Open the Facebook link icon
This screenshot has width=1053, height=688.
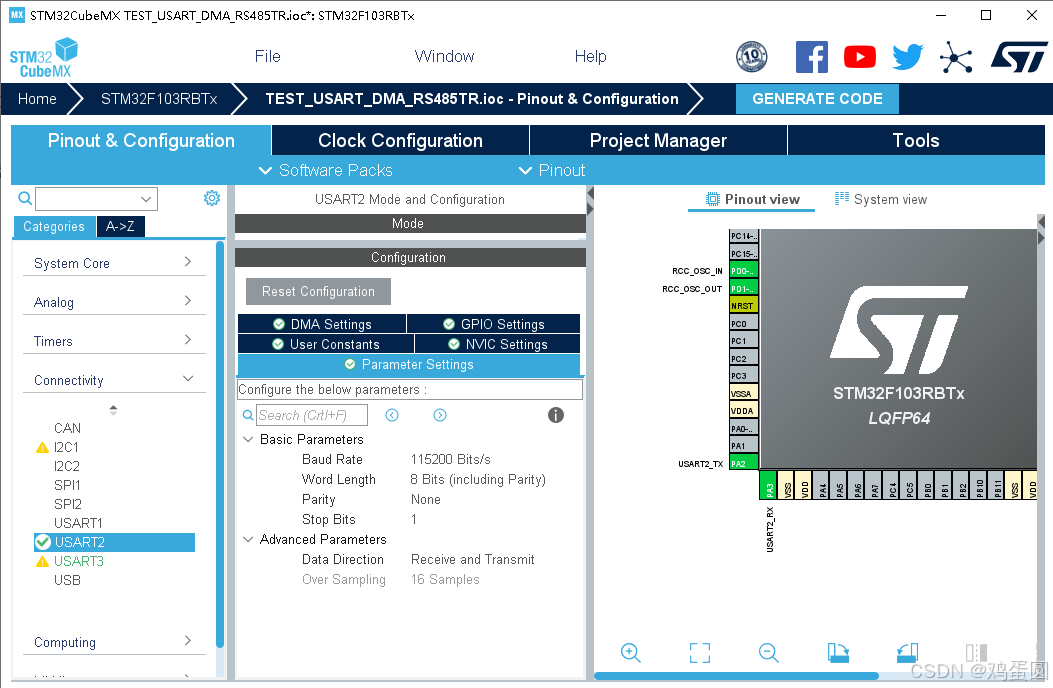point(811,57)
